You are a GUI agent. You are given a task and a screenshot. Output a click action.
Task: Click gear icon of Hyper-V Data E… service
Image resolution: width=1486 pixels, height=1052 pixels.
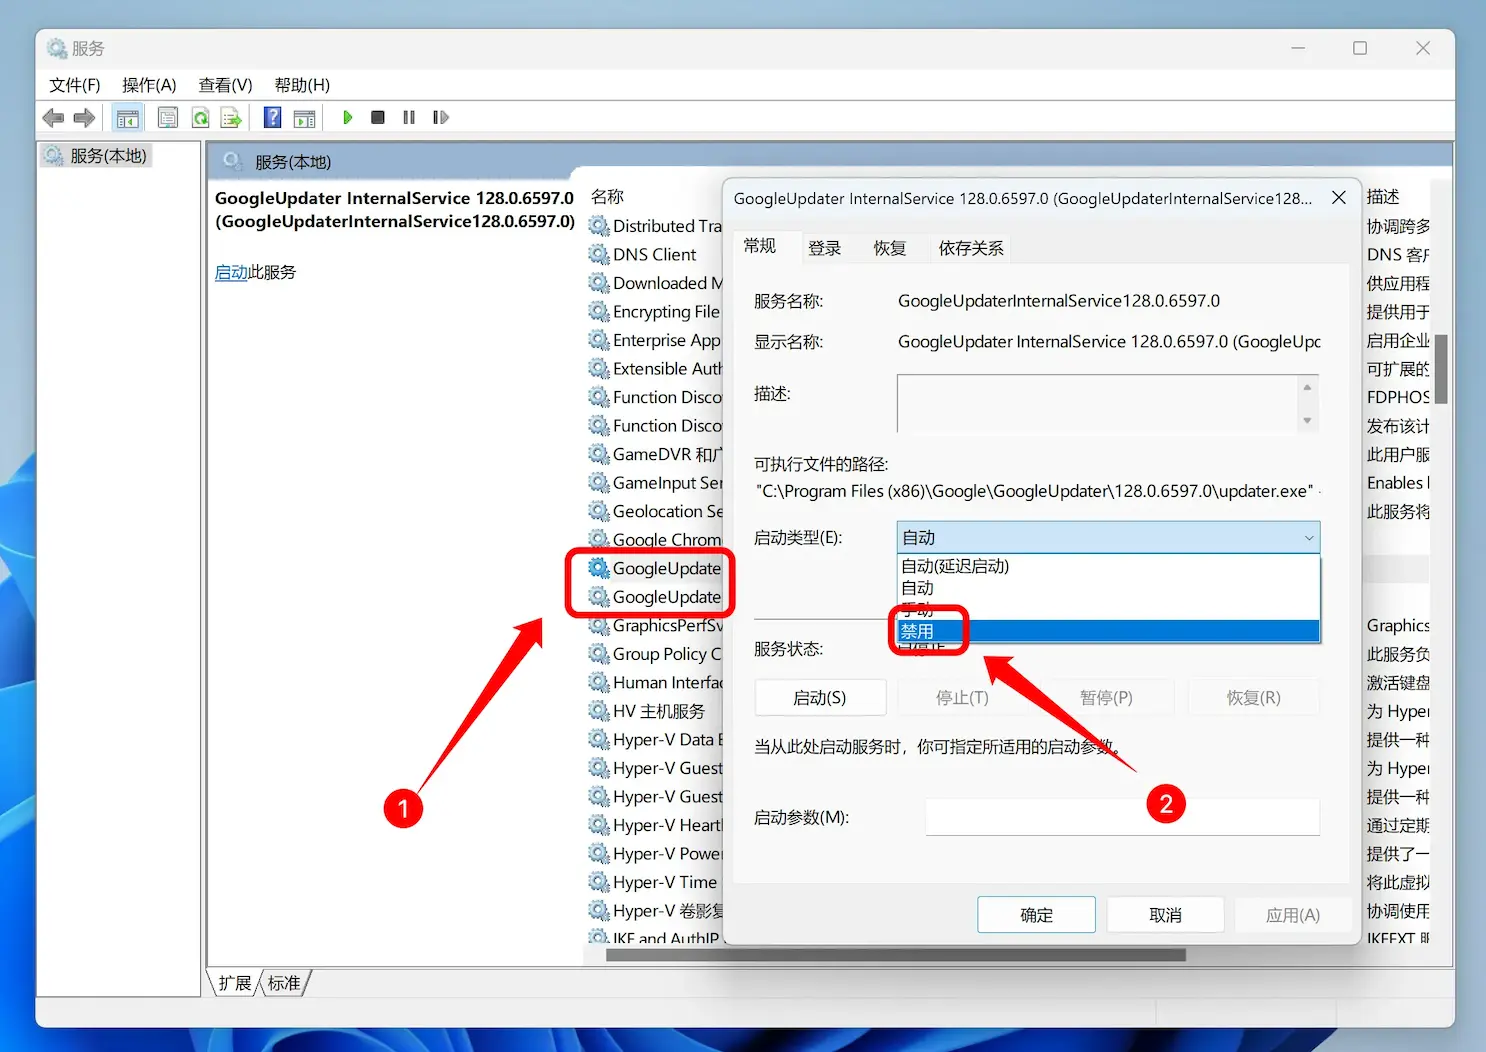(x=598, y=739)
